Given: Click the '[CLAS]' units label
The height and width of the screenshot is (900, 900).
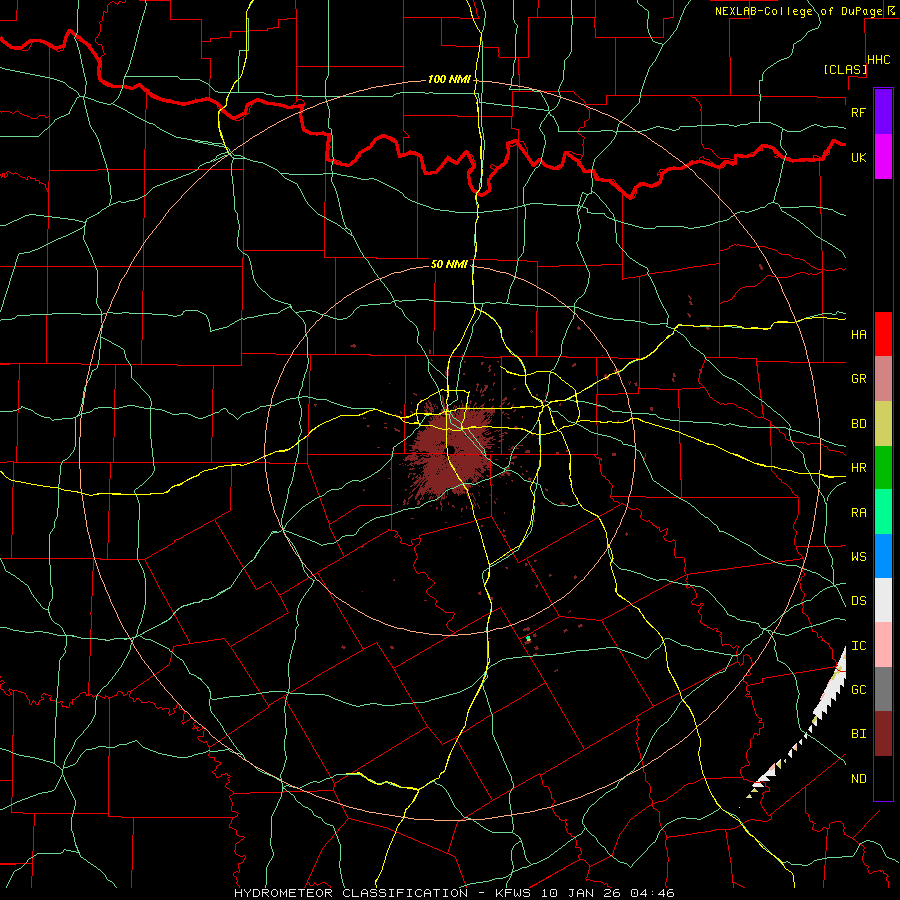Looking at the screenshot, I should pyautogui.click(x=845, y=69).
